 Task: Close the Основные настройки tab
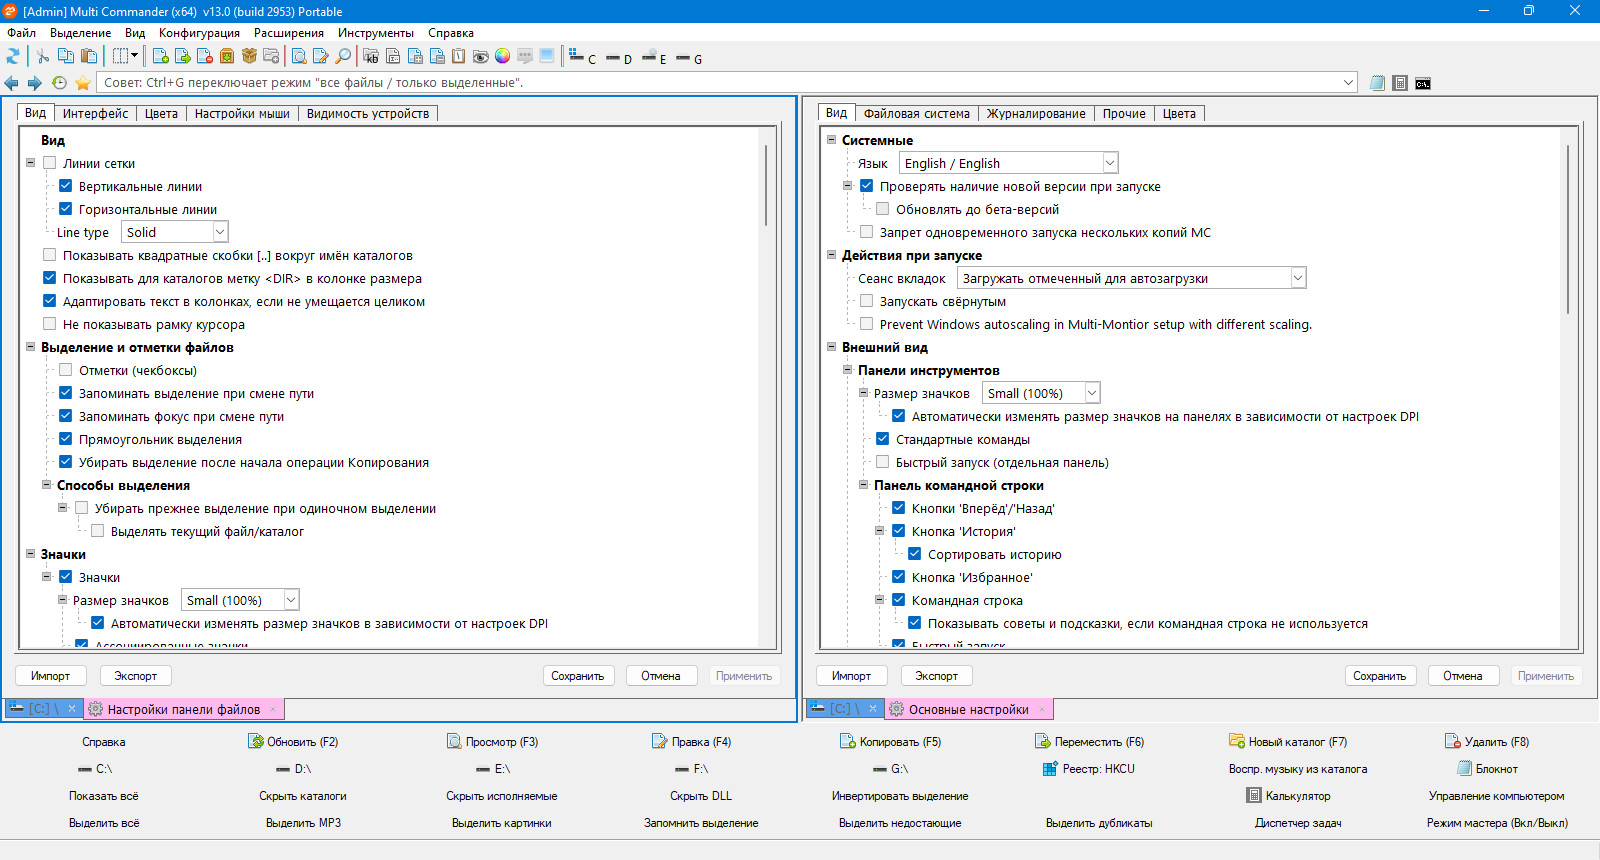(x=1041, y=709)
